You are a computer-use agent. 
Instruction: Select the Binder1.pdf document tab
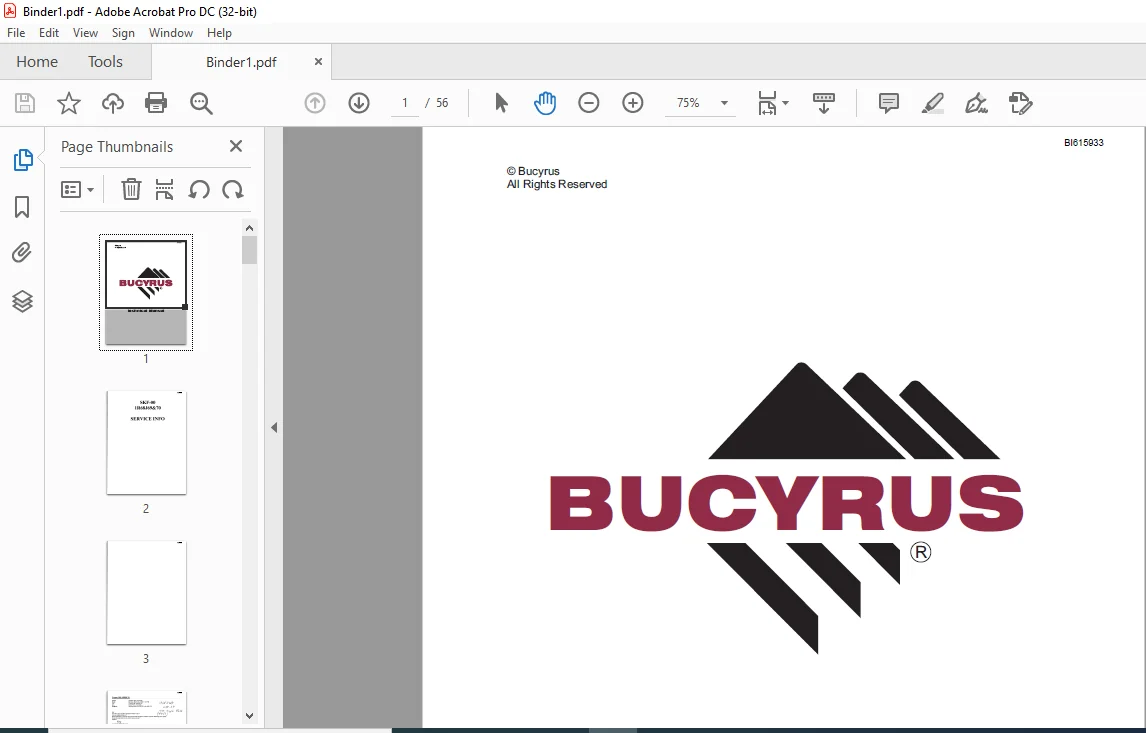[x=241, y=62]
